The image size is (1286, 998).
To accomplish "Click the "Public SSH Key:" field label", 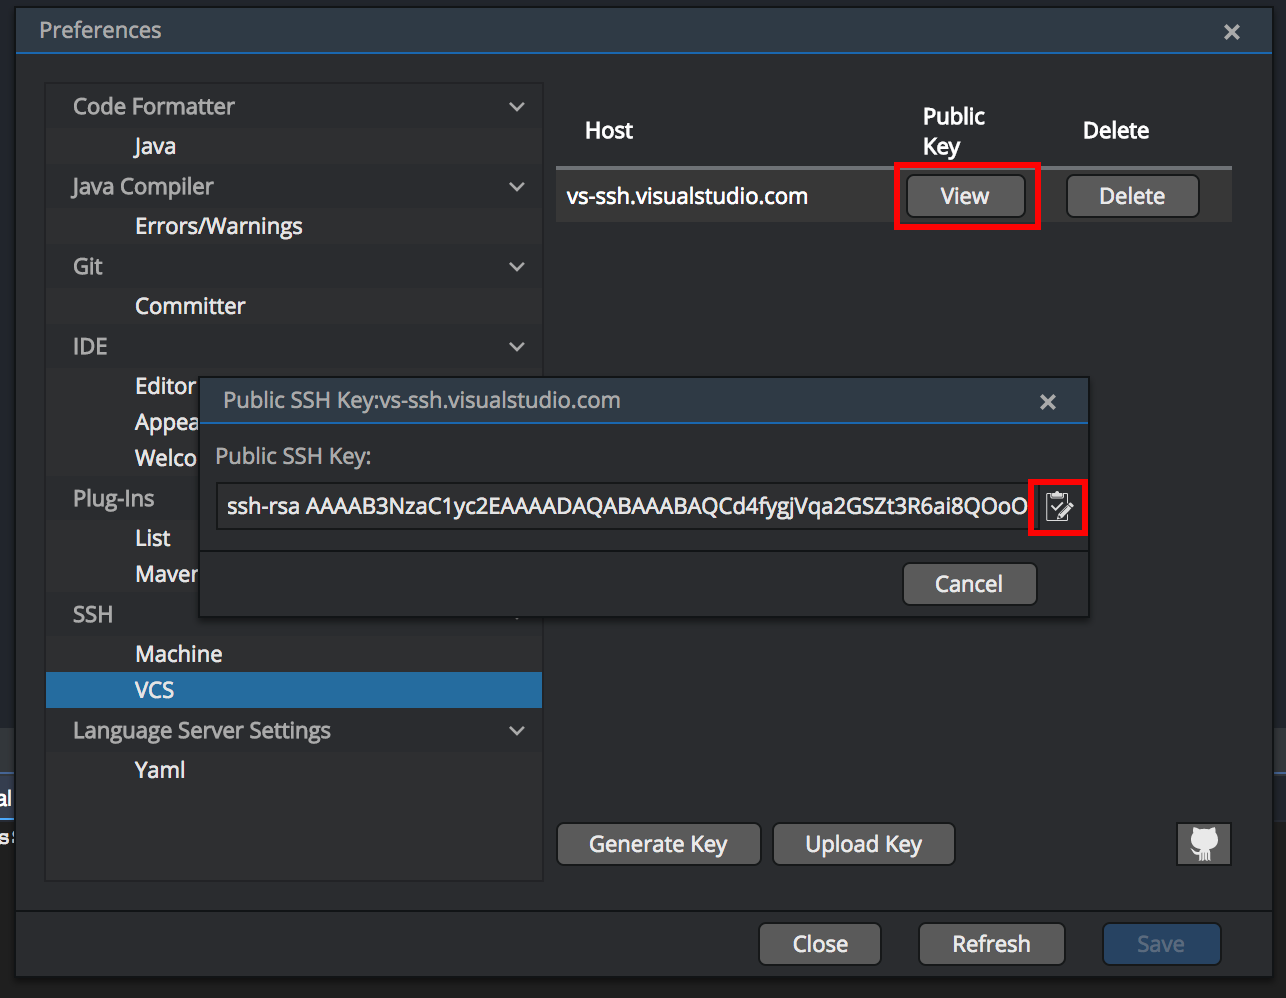I will coord(293,456).
